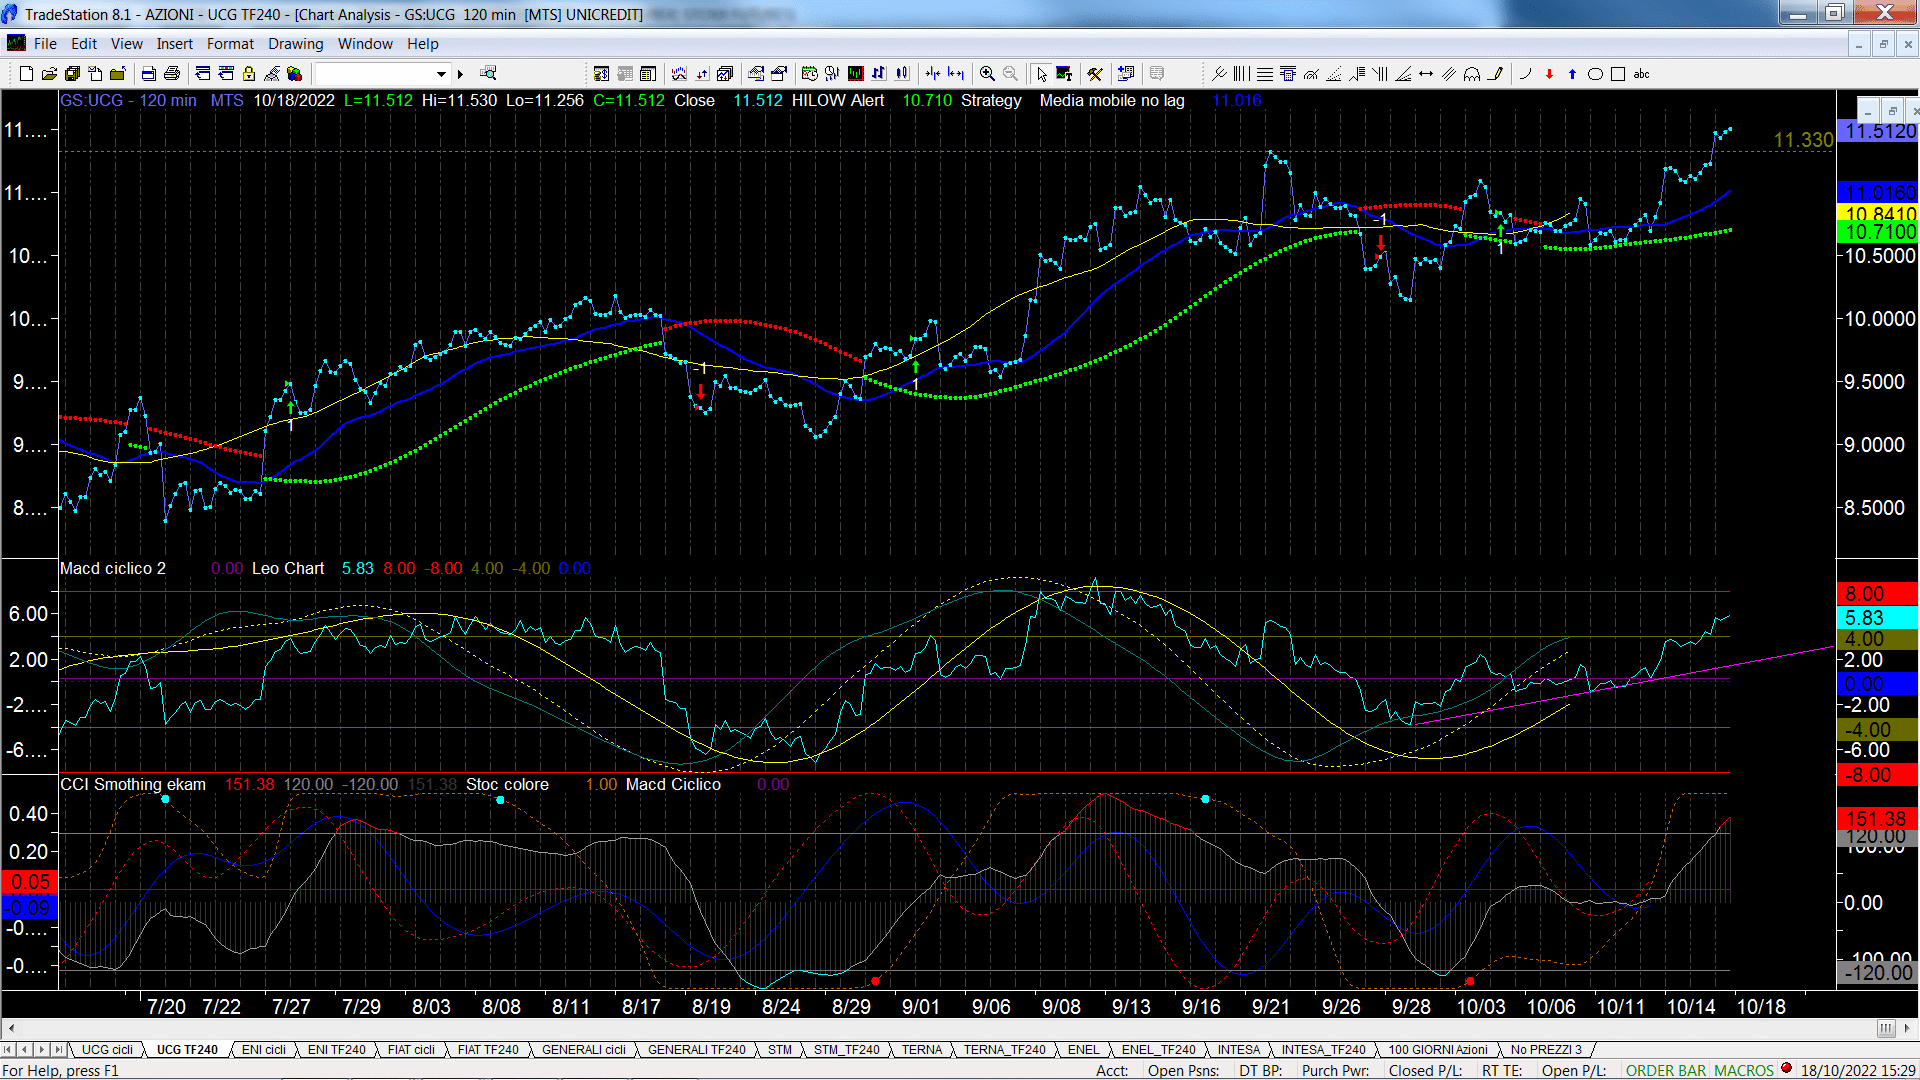Click the black chart window icon
1920x1080 pixels.
pos(855,74)
